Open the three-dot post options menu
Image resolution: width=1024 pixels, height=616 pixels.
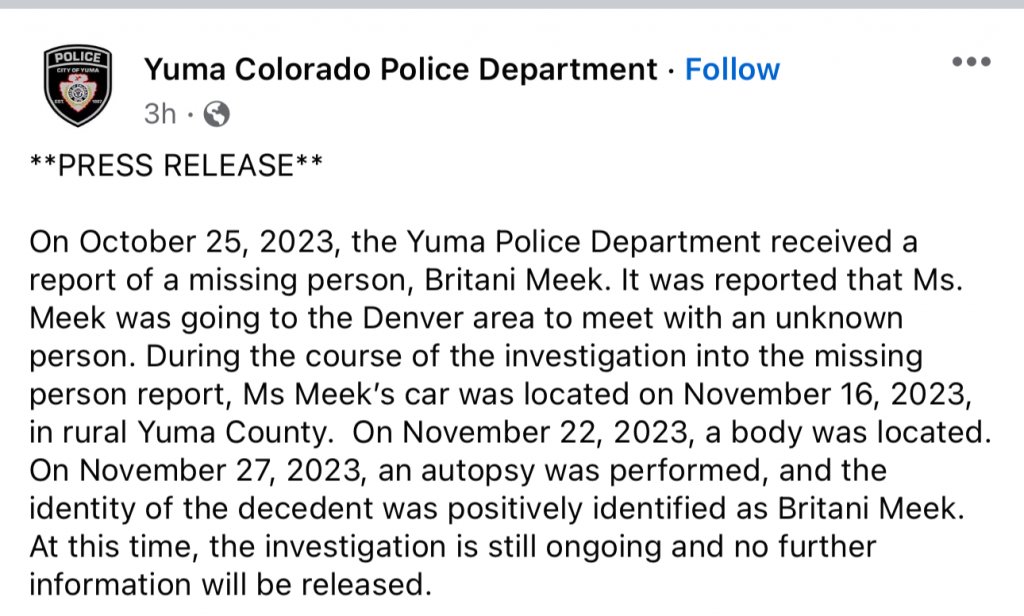point(971,62)
